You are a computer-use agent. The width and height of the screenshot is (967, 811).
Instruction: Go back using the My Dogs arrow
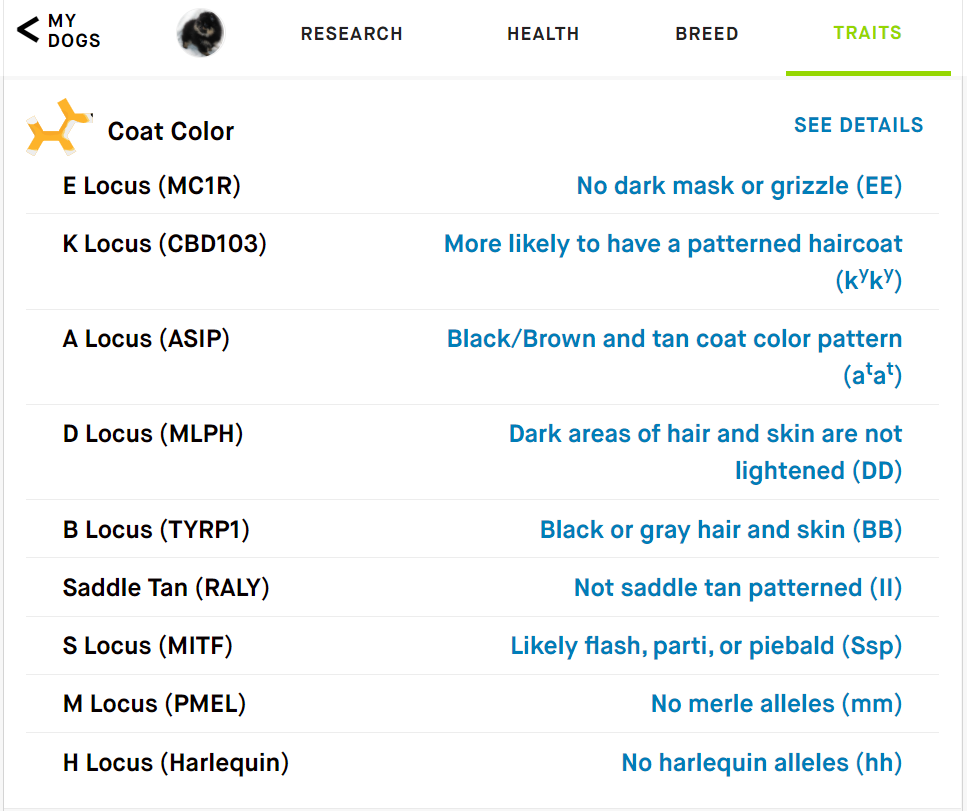point(58,30)
